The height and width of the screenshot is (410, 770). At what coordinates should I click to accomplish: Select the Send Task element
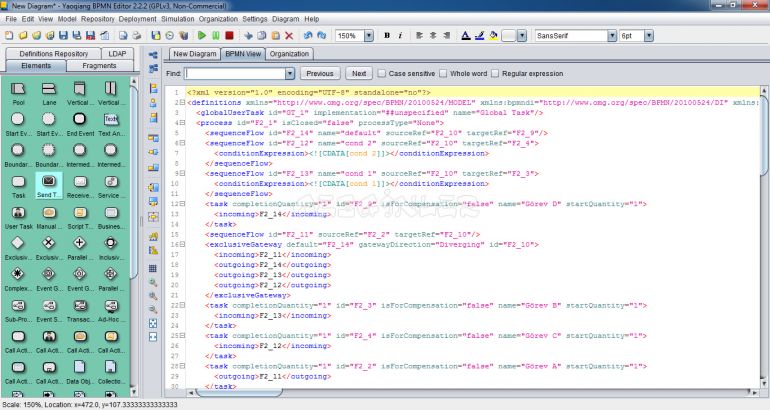(x=49, y=186)
